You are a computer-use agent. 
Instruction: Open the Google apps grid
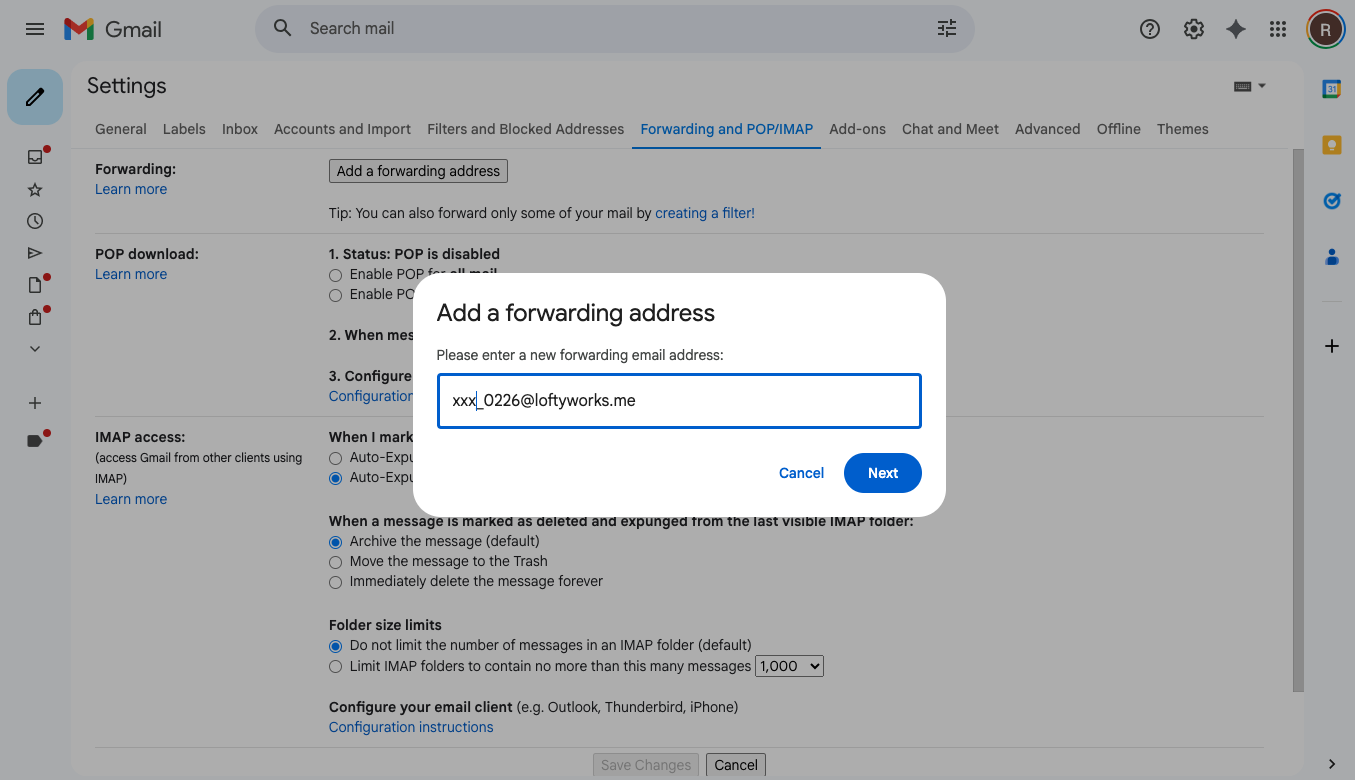click(x=1277, y=29)
